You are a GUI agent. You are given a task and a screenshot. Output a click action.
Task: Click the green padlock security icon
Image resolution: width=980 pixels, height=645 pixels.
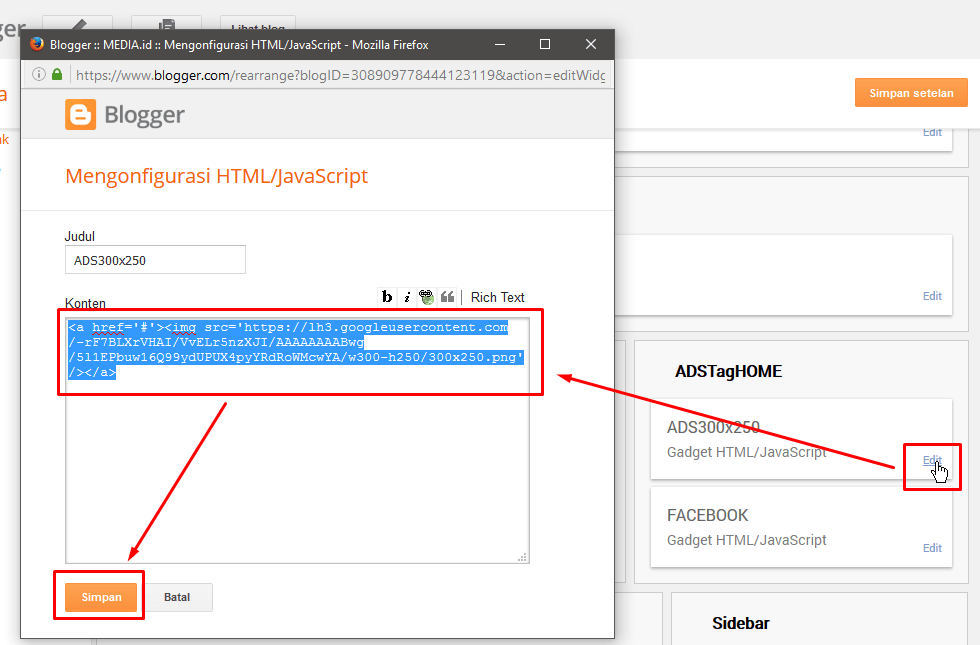coord(57,74)
